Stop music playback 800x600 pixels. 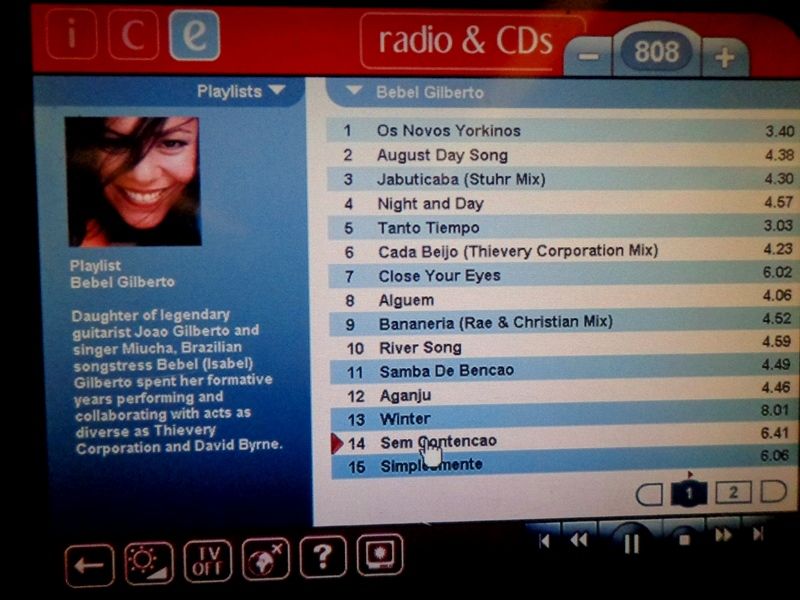coord(685,539)
